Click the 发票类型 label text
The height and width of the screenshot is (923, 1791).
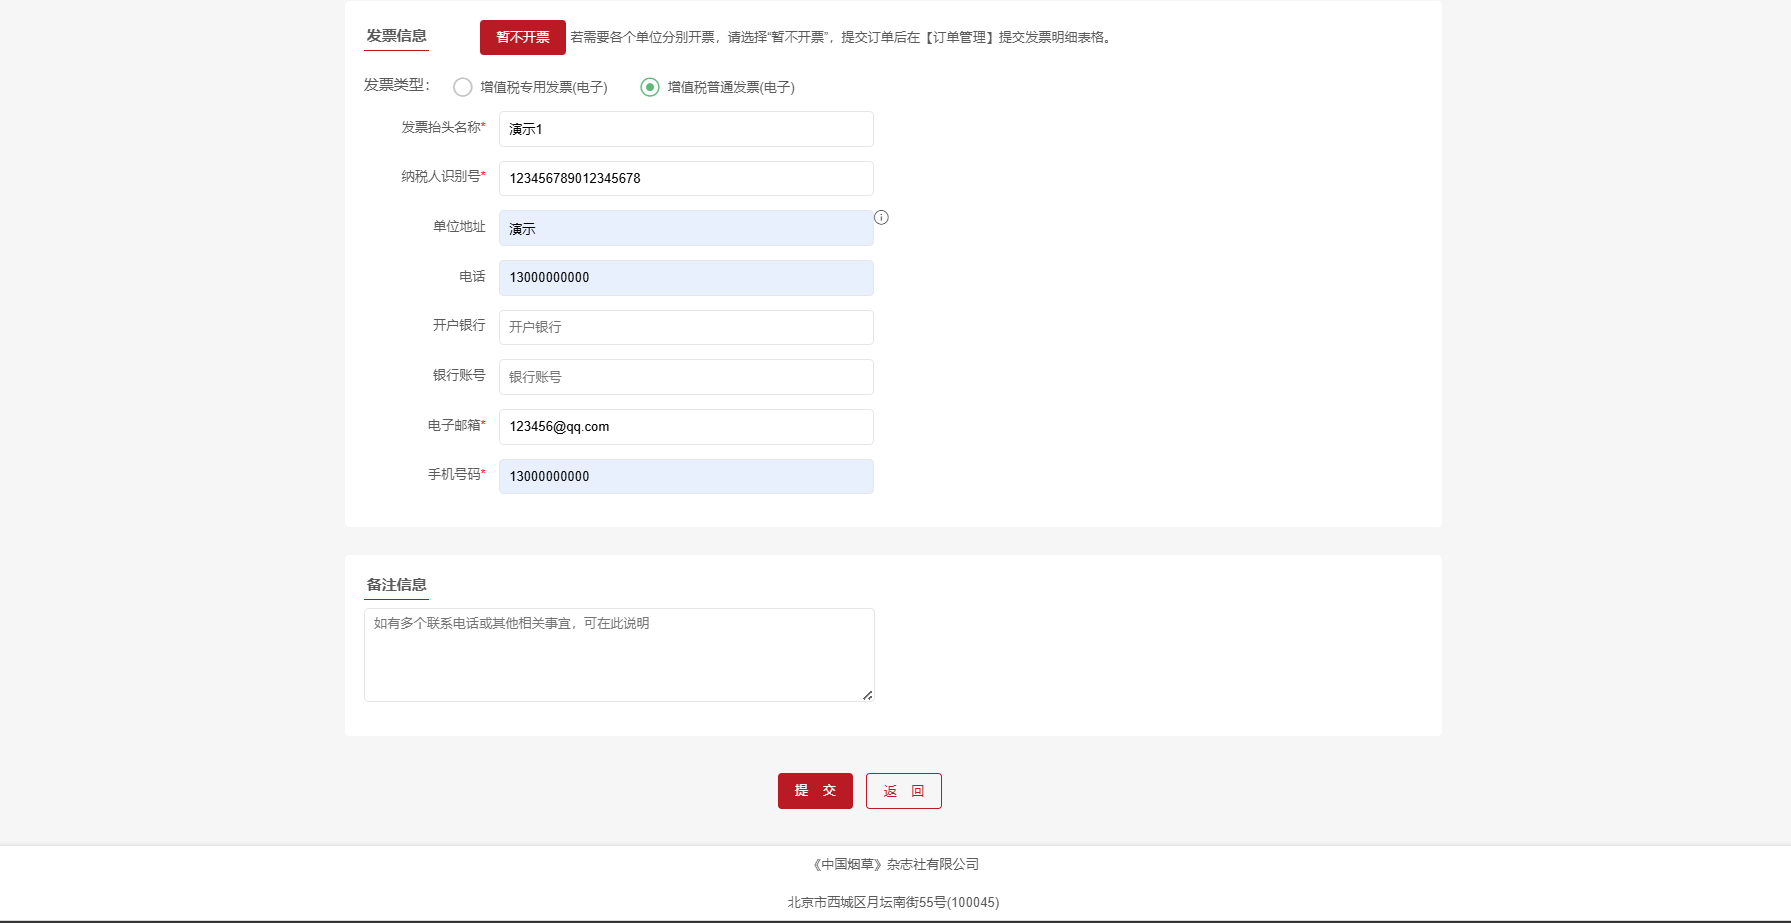tap(396, 86)
